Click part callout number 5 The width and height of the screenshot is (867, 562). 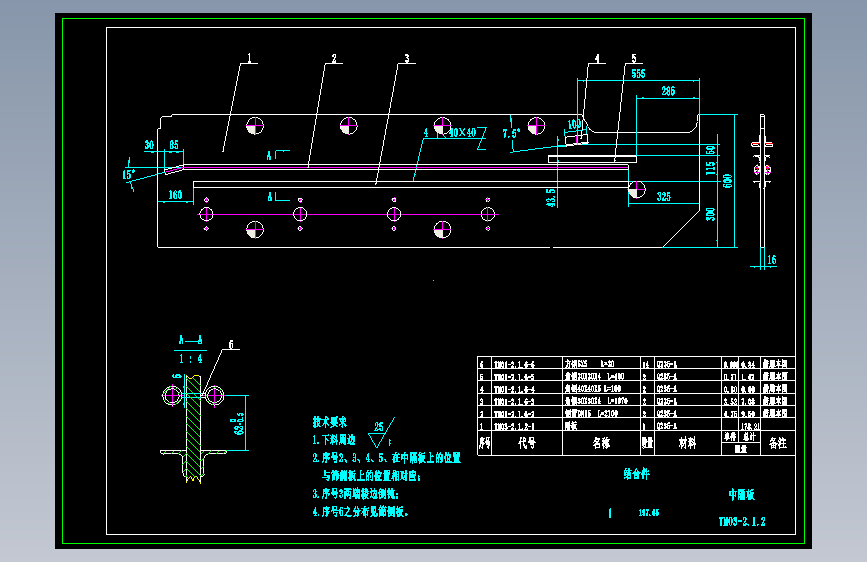(x=634, y=58)
